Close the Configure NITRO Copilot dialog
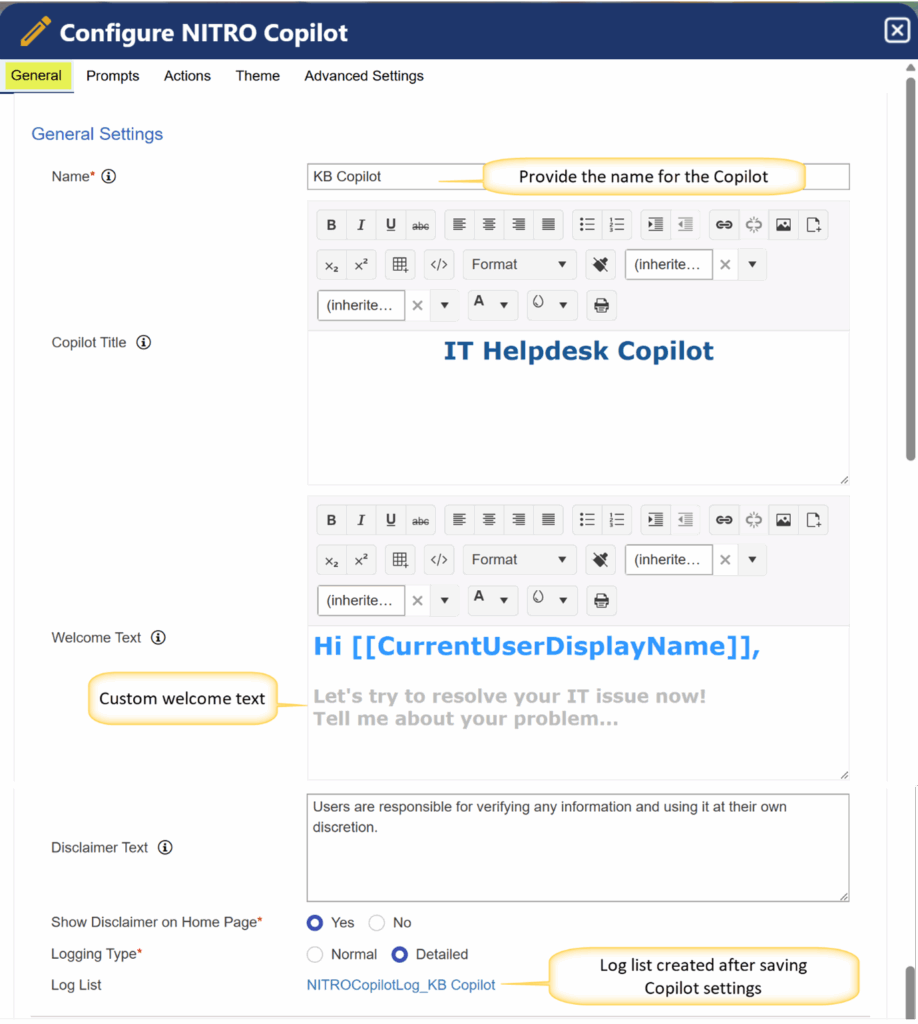 [897, 30]
